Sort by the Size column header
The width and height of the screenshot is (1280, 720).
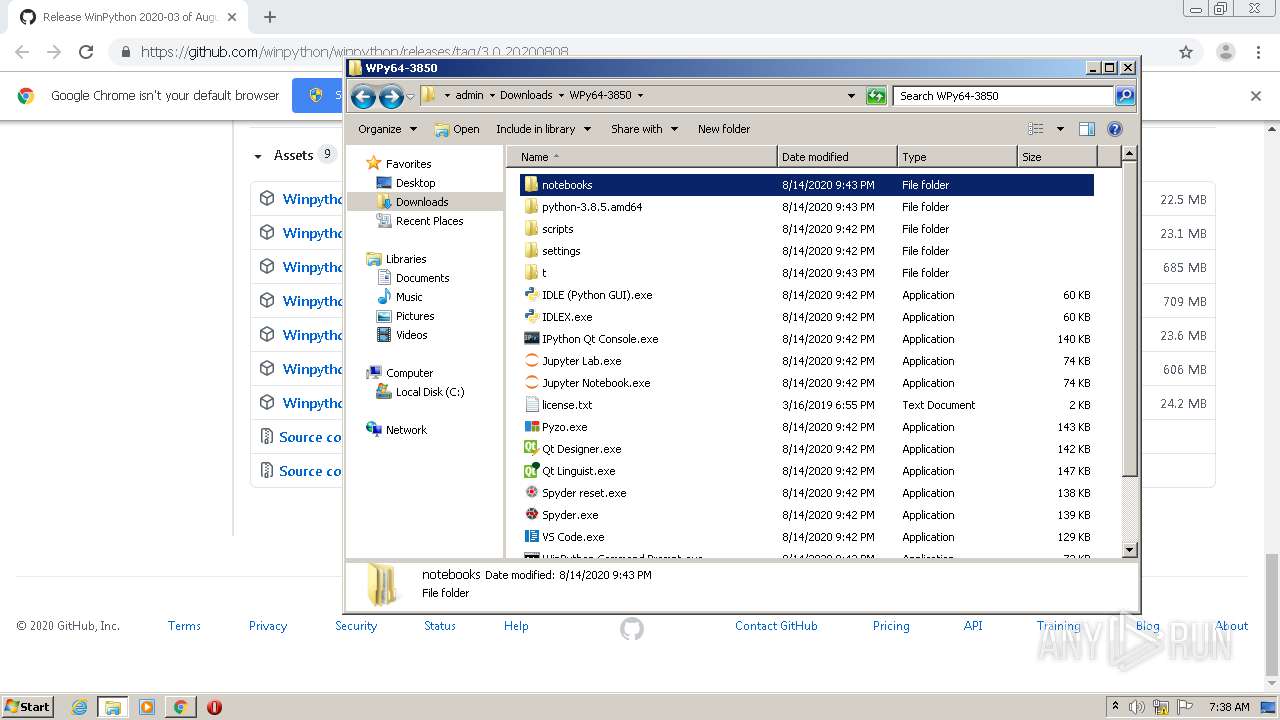[x=1057, y=157]
